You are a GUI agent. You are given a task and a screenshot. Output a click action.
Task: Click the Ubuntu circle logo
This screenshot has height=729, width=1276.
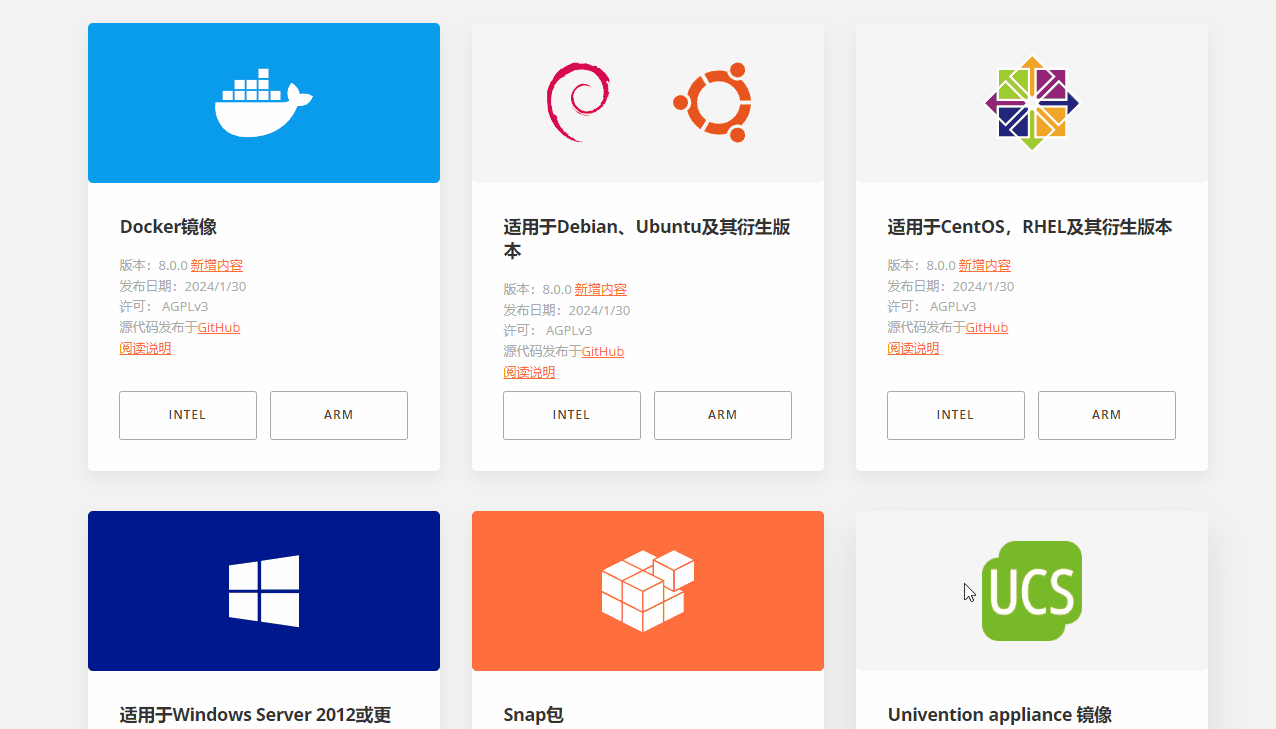712,102
